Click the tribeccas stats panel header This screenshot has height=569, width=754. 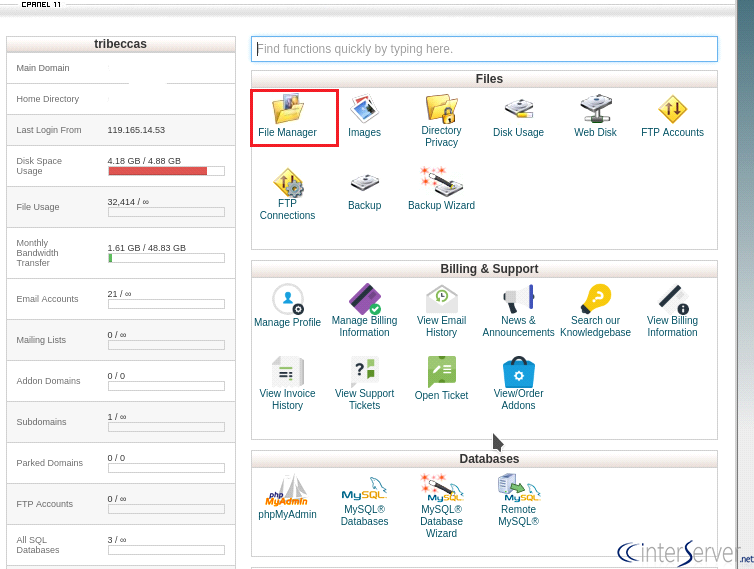(x=121, y=44)
